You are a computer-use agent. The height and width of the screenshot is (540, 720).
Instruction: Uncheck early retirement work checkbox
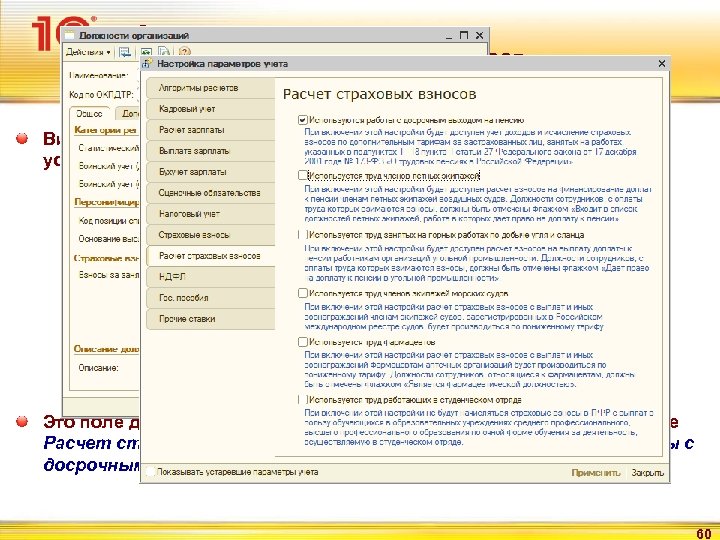pos(302,120)
